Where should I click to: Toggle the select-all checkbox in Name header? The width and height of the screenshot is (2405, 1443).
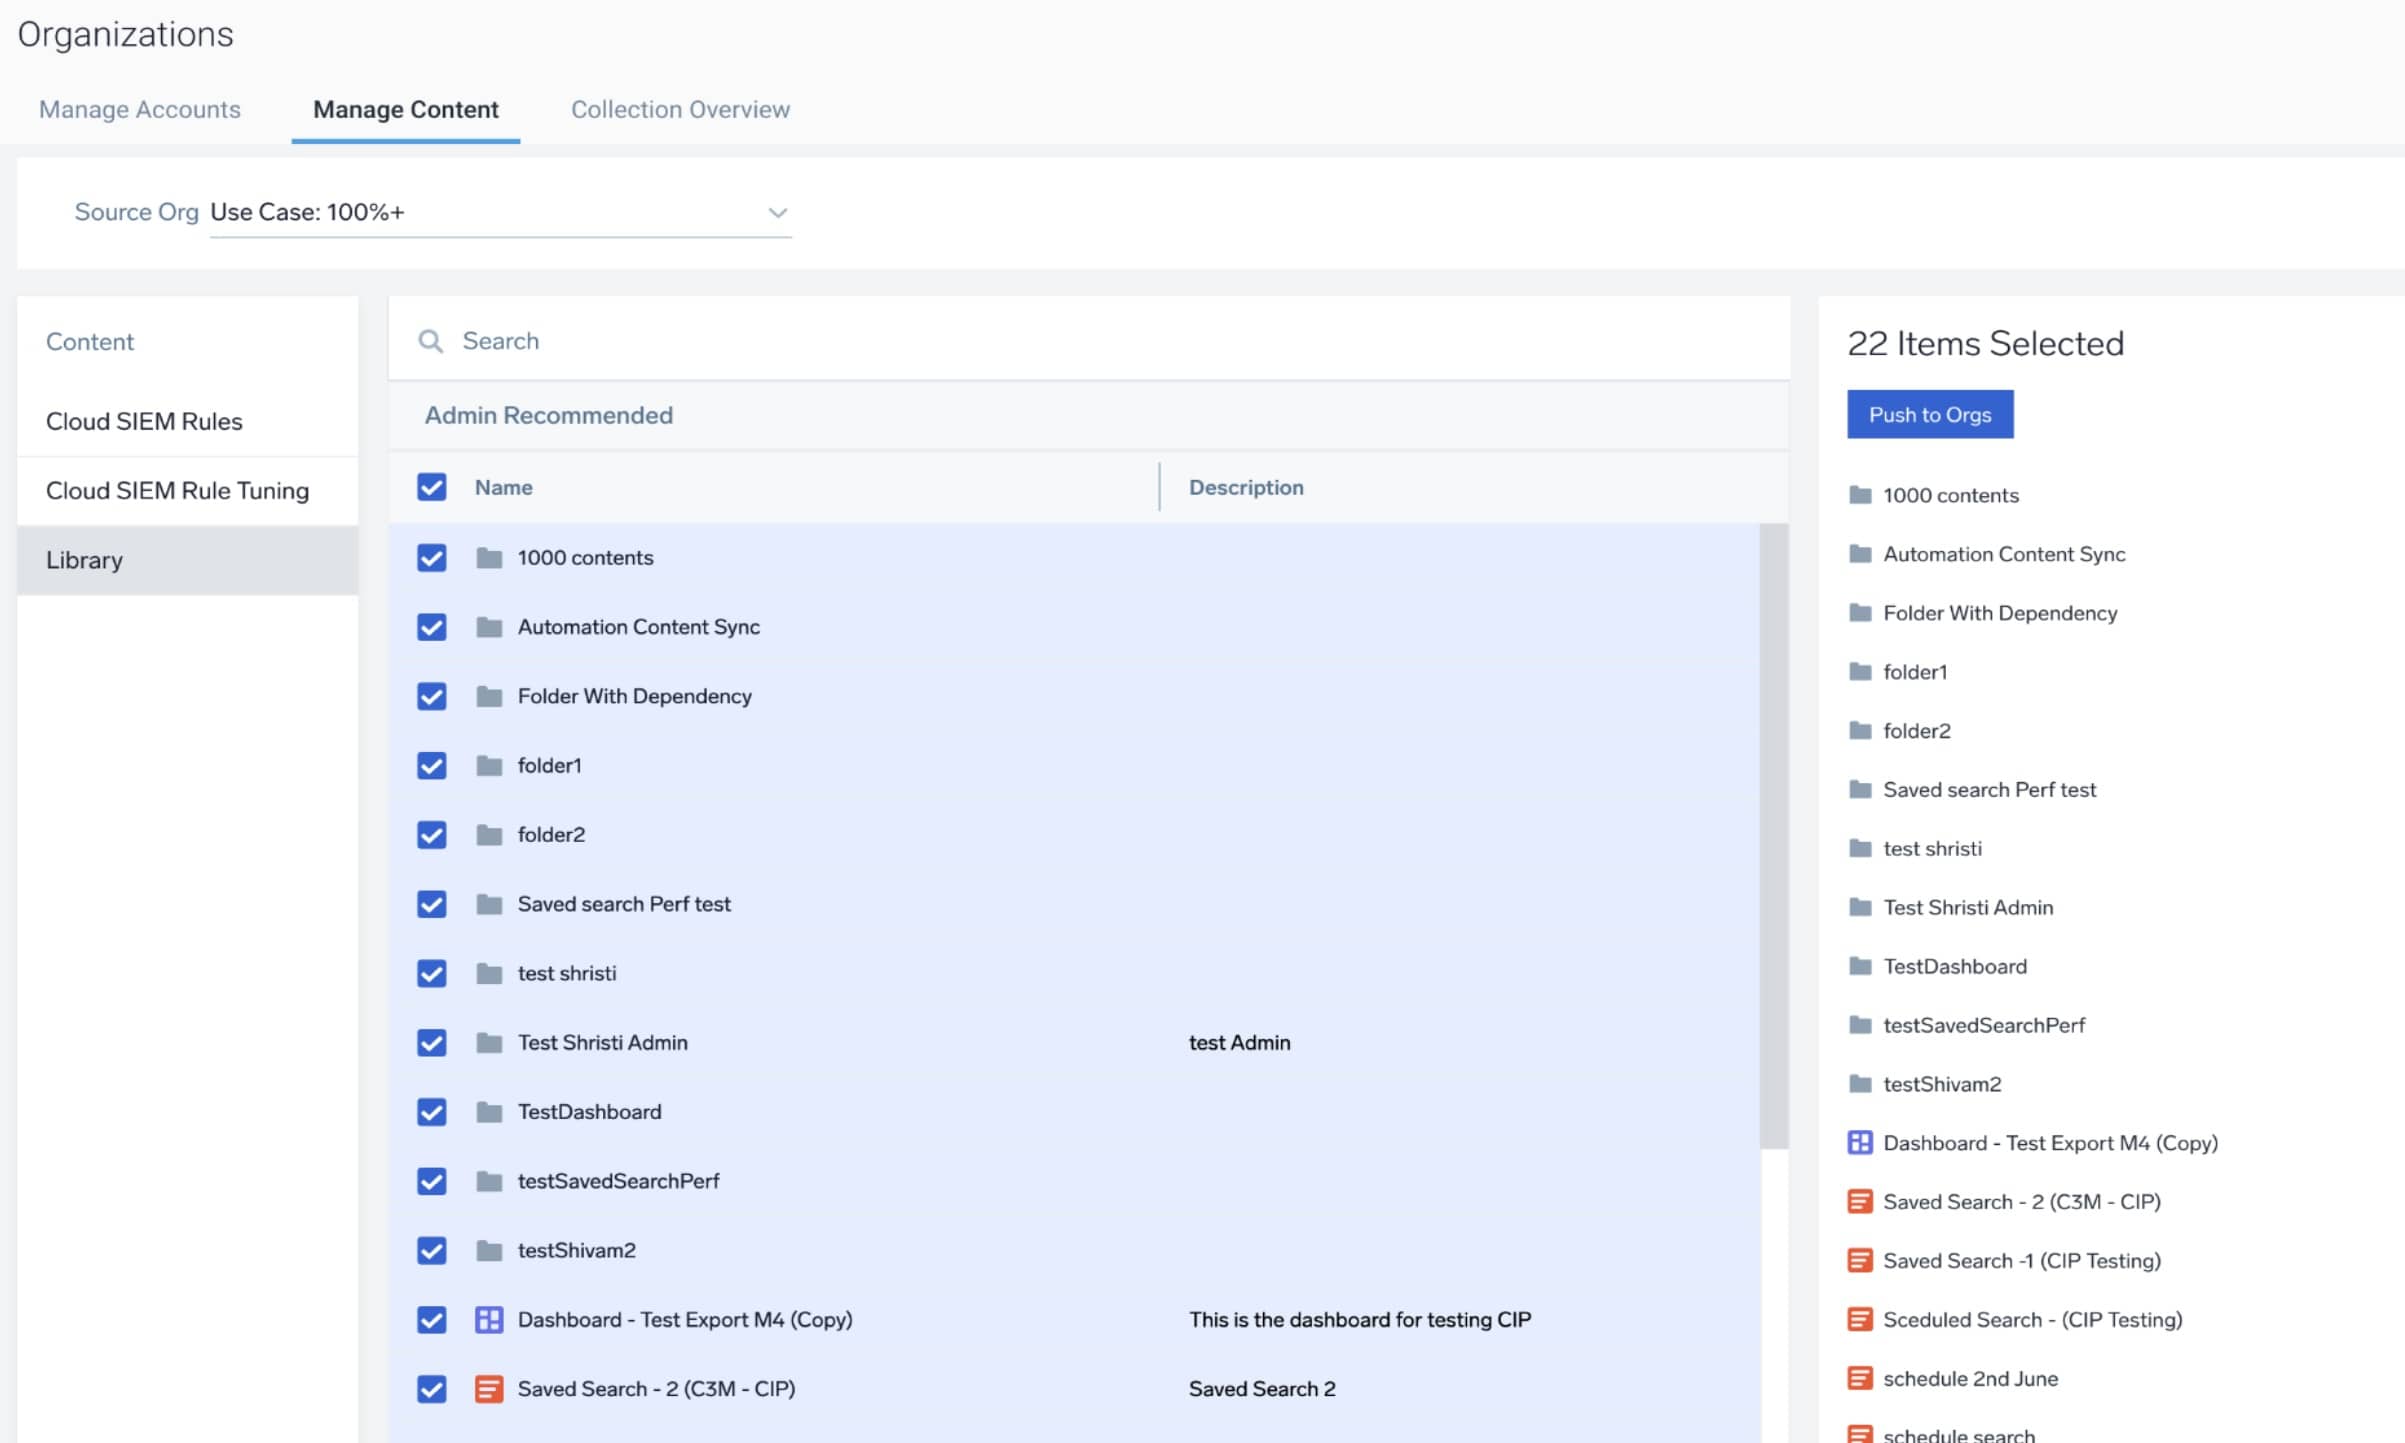432,487
